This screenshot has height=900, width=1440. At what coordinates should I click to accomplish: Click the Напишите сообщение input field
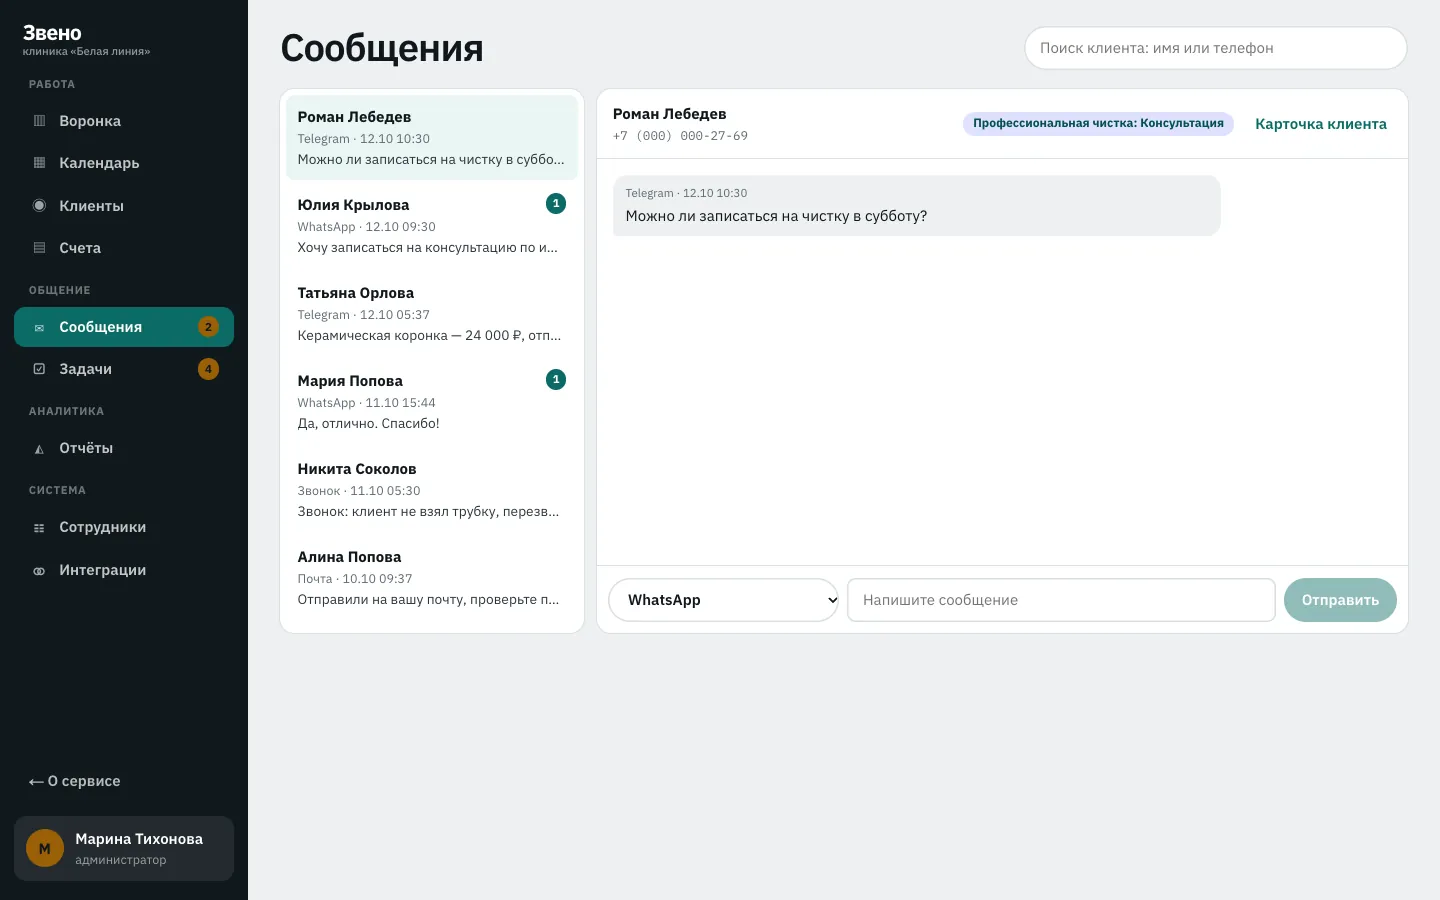(x=1061, y=600)
